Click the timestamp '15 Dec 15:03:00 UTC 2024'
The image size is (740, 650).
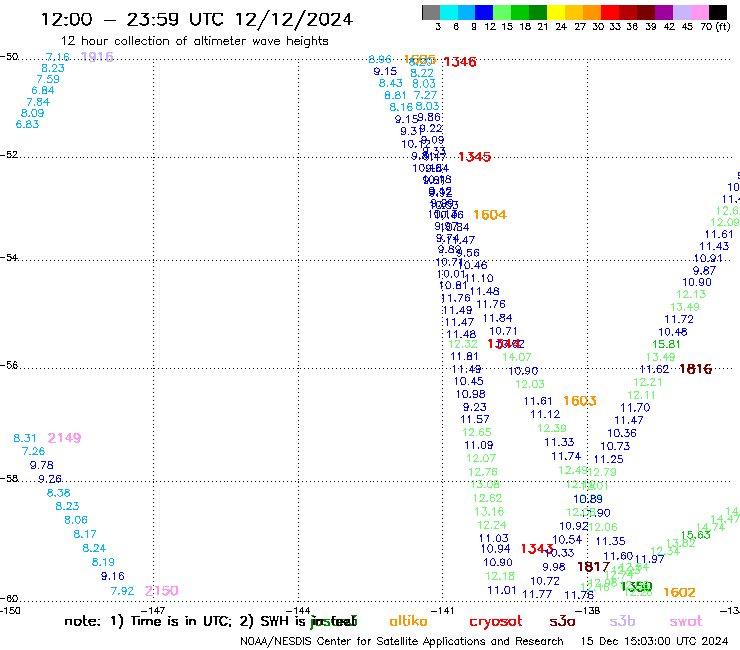pos(654,641)
